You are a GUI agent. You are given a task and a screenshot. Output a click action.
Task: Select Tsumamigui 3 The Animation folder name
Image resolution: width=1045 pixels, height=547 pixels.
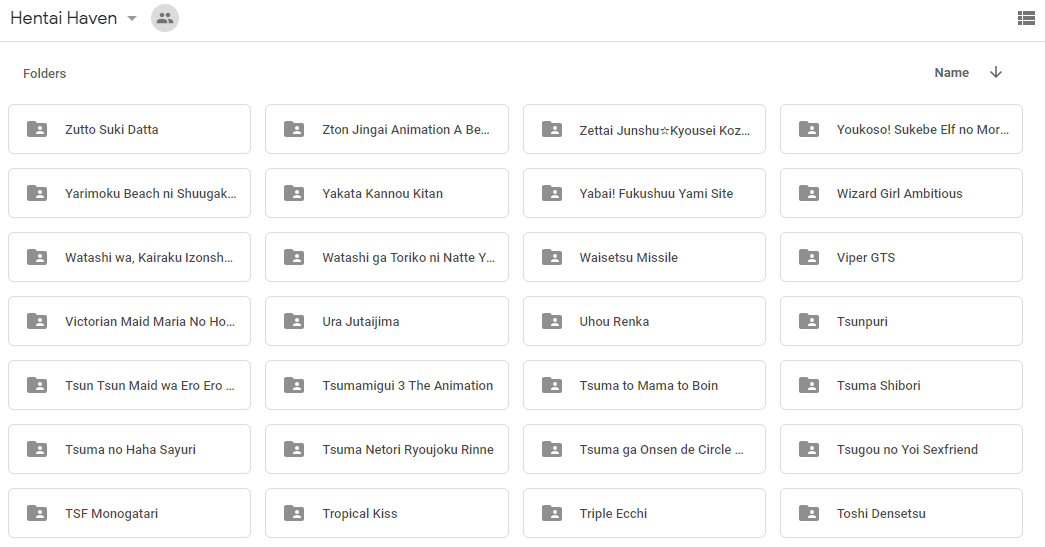pos(408,386)
